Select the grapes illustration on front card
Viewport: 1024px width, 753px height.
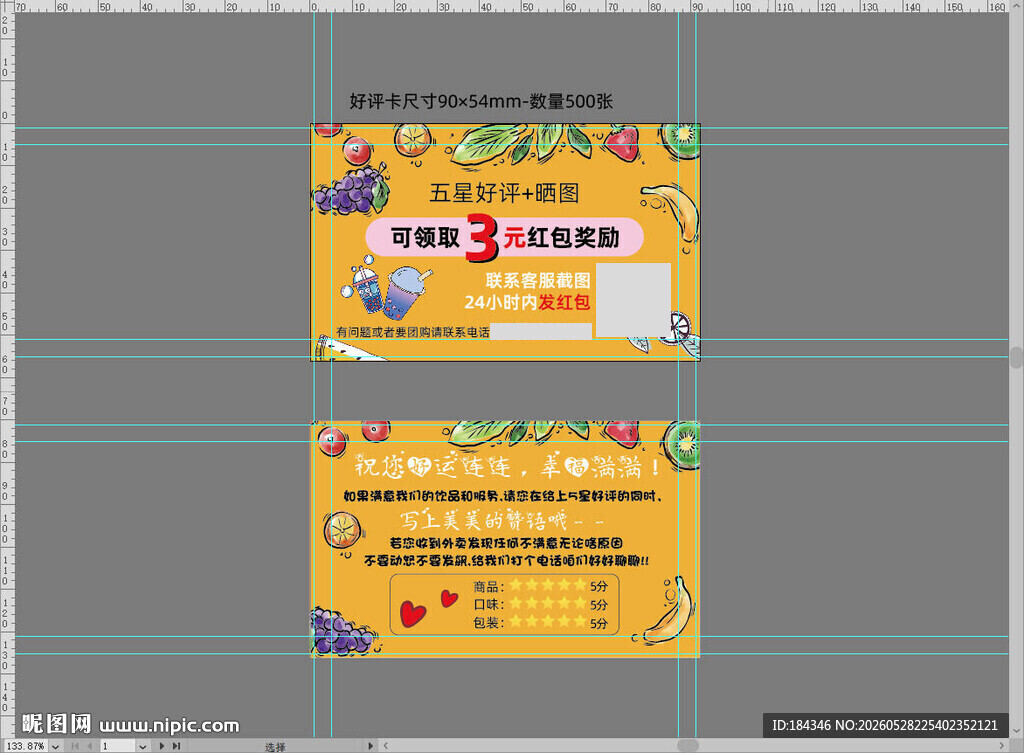351,191
